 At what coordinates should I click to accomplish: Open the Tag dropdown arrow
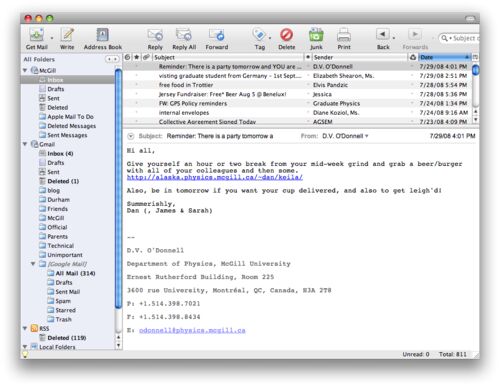point(270,38)
